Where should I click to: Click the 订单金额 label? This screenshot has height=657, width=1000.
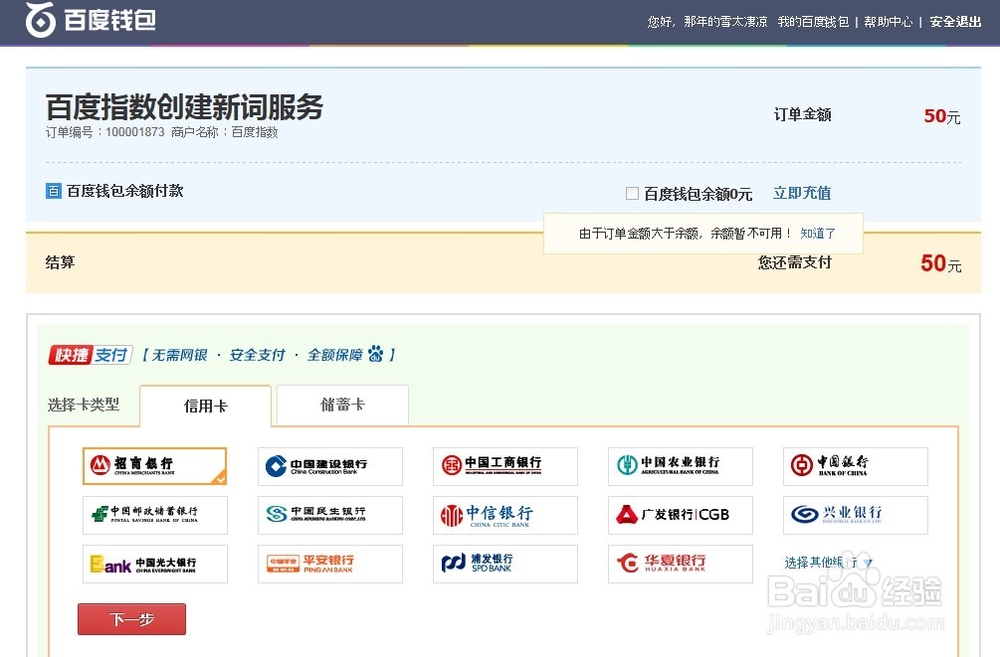802,114
